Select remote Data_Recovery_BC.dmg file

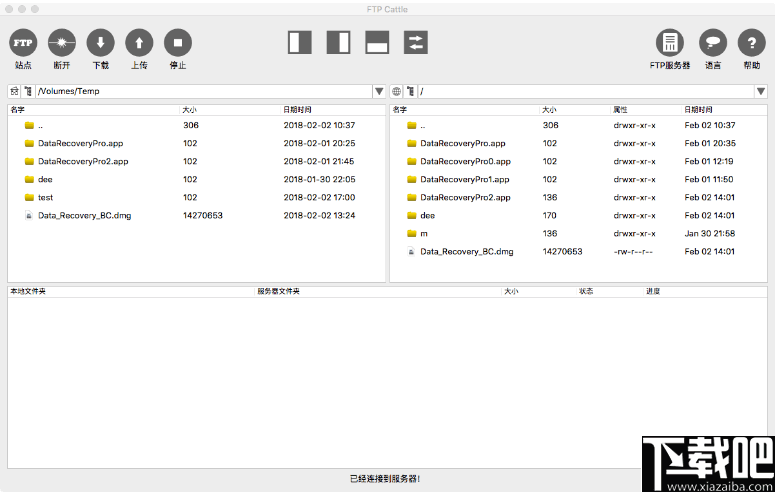[579, 252]
